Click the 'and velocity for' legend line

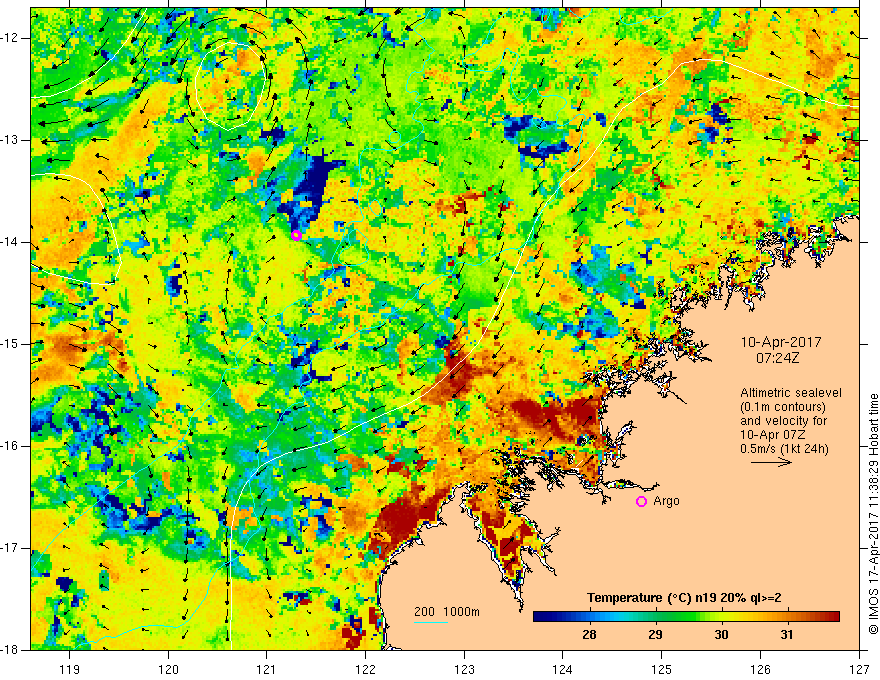783,421
